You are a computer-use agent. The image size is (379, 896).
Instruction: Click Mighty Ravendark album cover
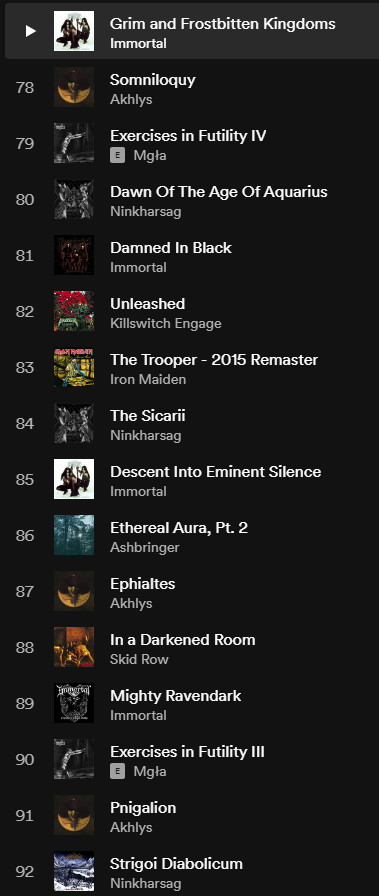74,703
